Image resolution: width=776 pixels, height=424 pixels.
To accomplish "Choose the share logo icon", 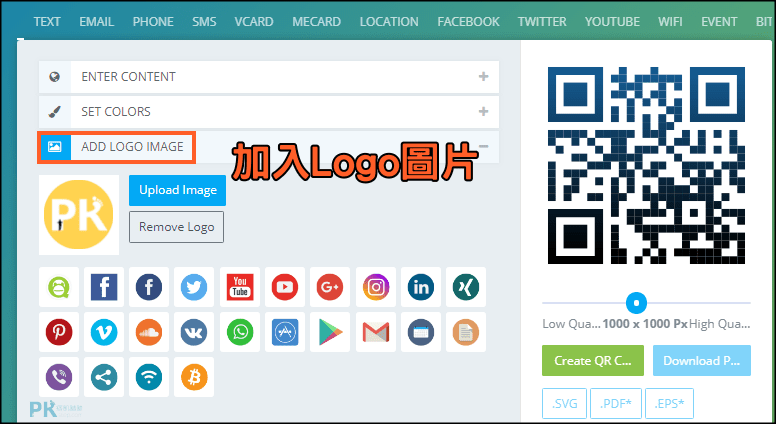I will [104, 377].
